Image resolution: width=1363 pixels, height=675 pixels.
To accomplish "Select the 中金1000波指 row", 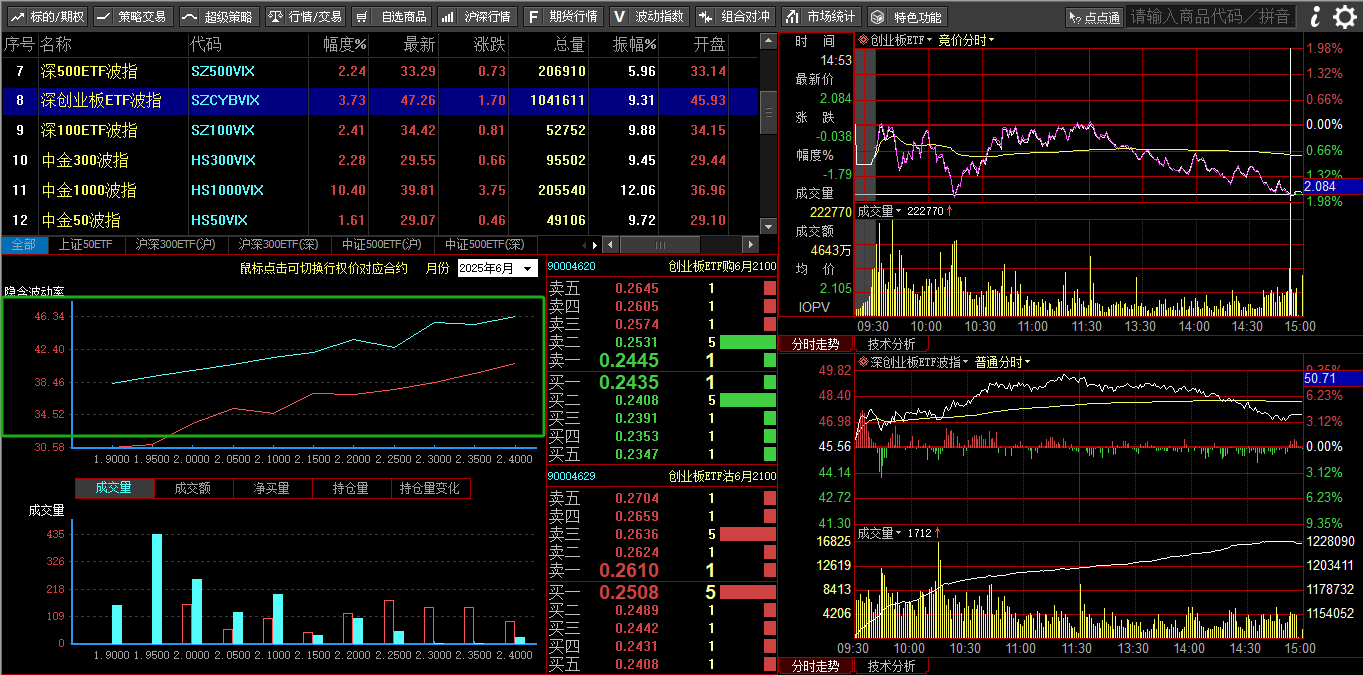I will coord(90,190).
